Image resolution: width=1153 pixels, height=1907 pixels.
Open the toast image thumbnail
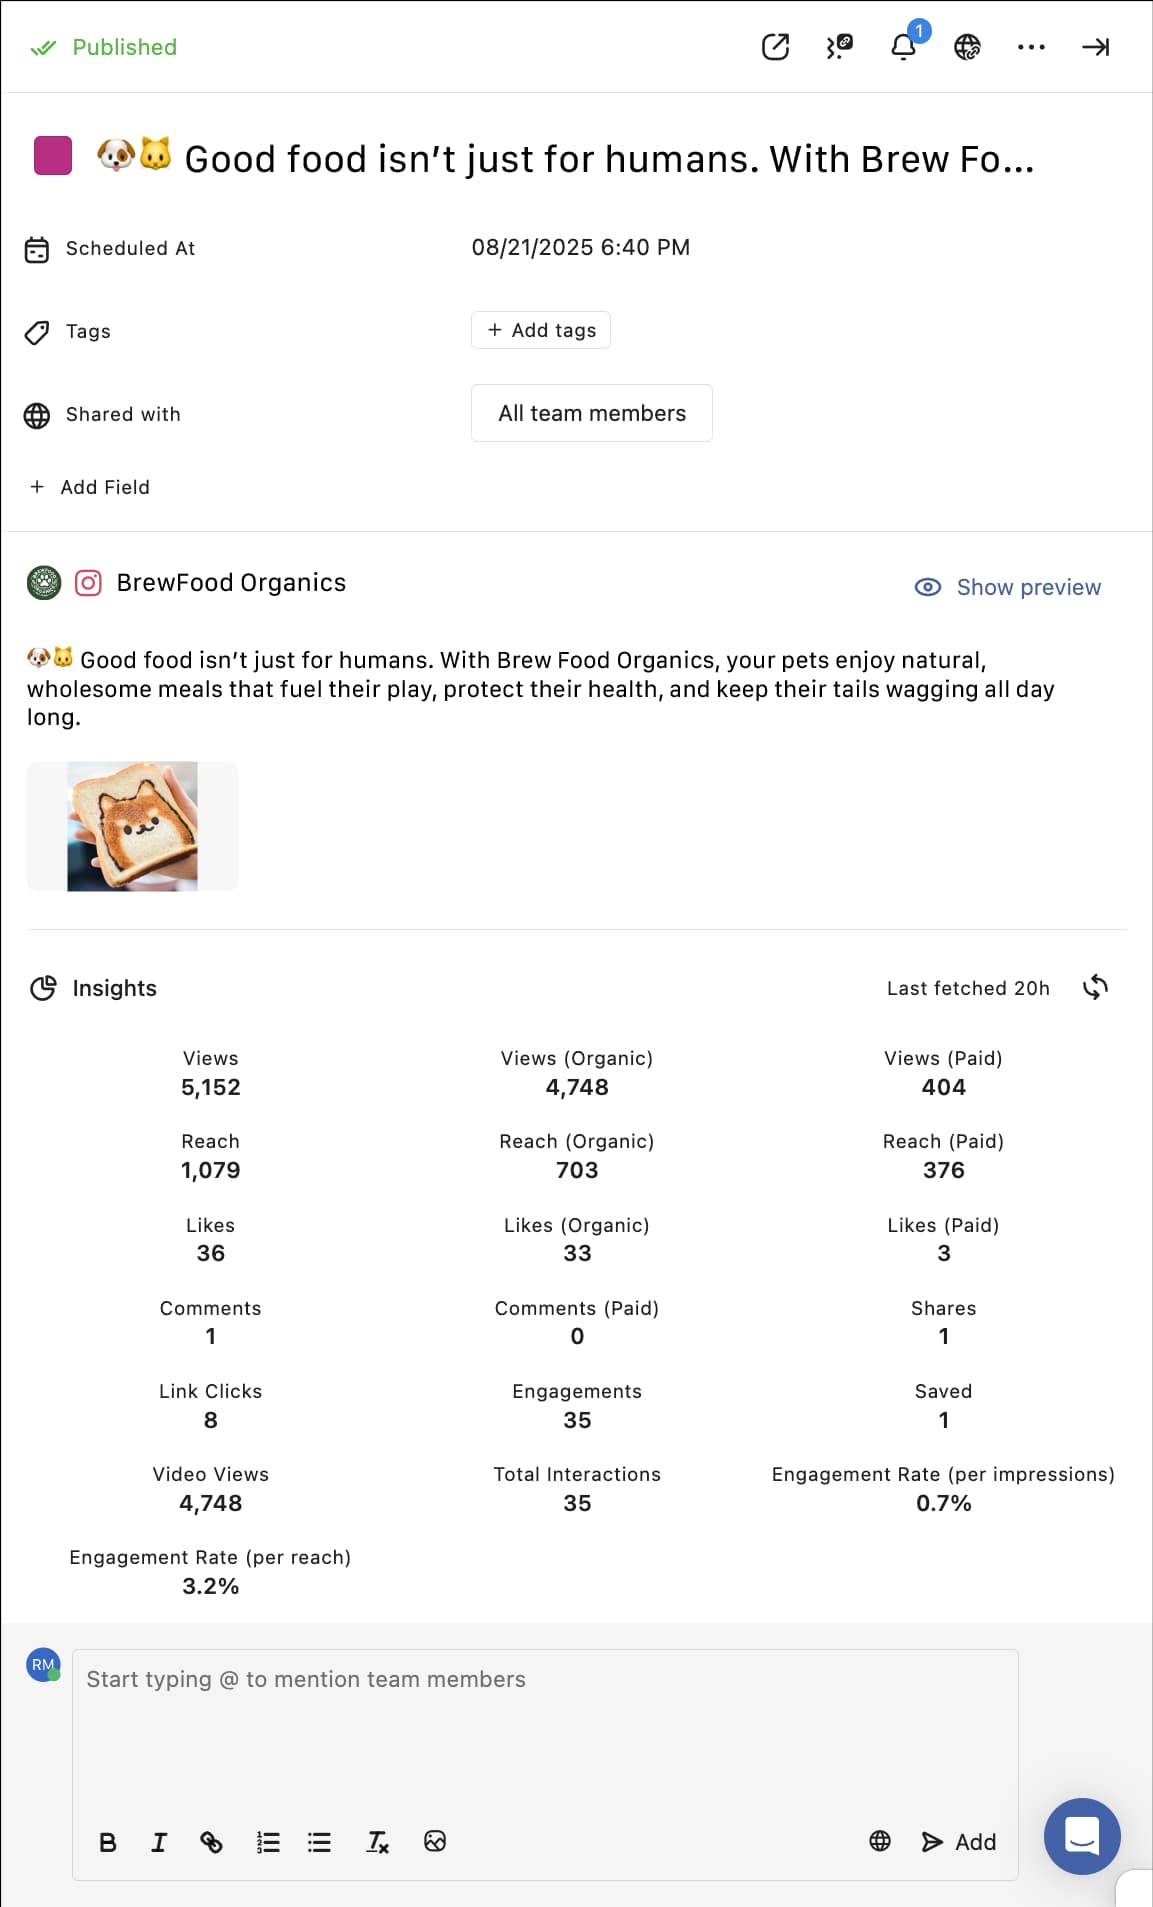(132, 826)
